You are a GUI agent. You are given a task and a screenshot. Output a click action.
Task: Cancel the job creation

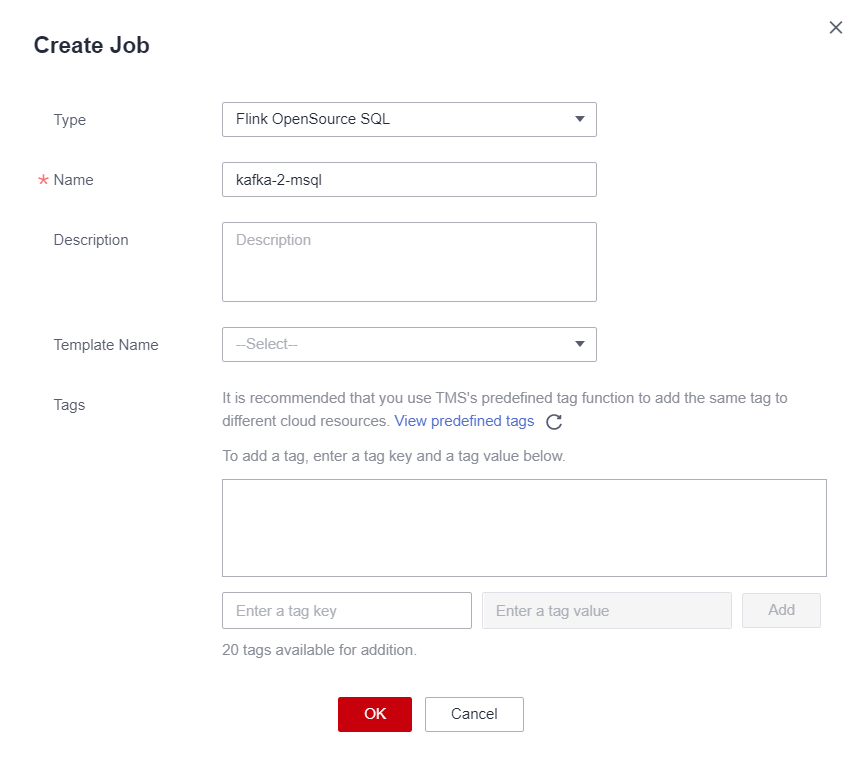pos(474,714)
